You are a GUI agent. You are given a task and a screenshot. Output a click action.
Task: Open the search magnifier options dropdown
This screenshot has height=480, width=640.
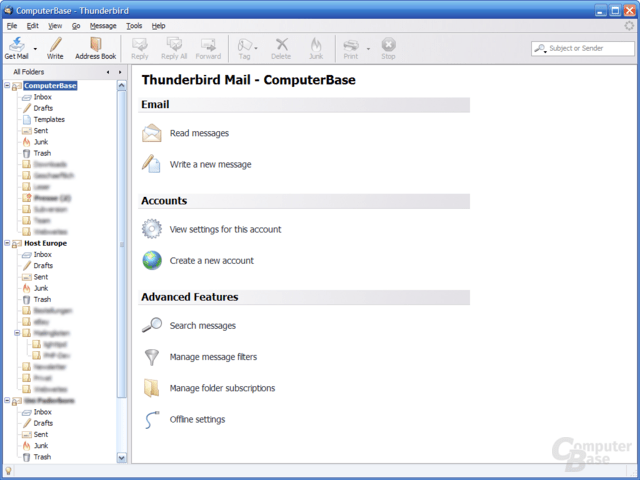pyautogui.click(x=540, y=49)
